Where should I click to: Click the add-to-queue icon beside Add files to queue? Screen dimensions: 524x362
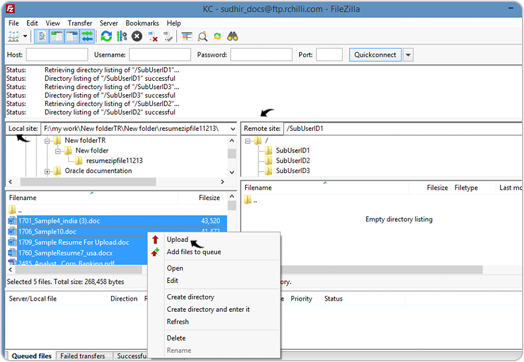[x=155, y=252]
